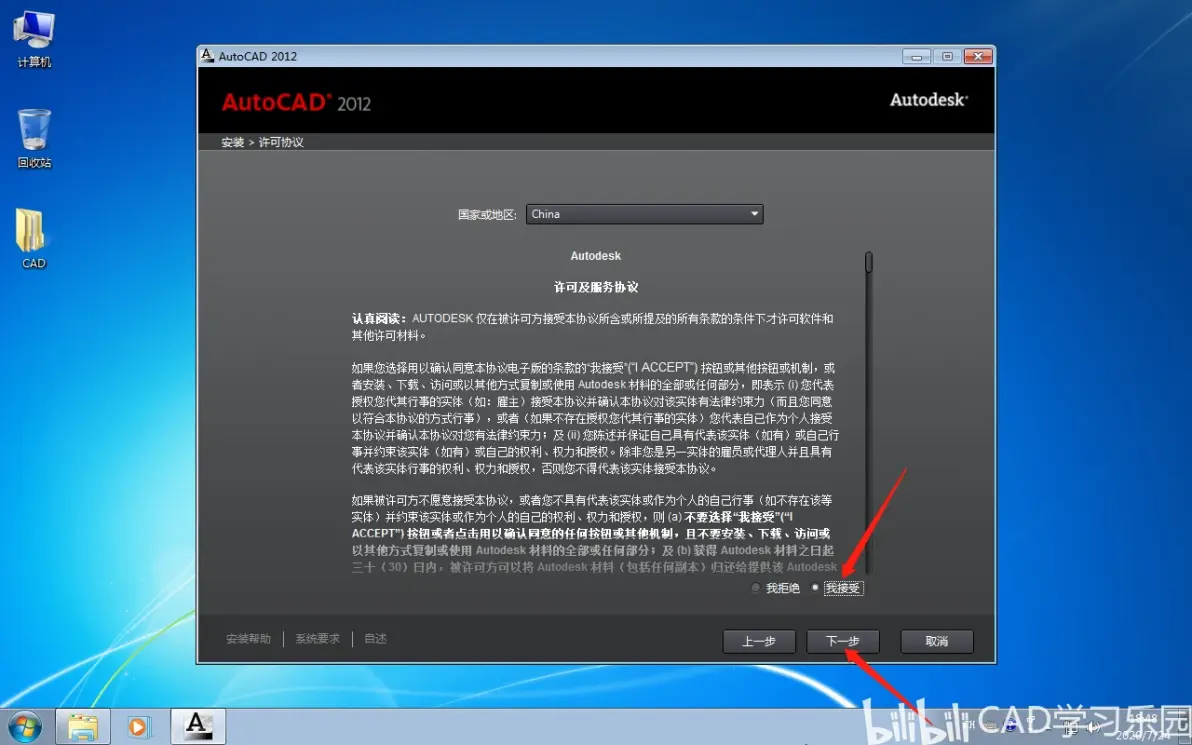Click the 安装 breadcrumb item
The image size is (1192, 745).
[x=233, y=142]
